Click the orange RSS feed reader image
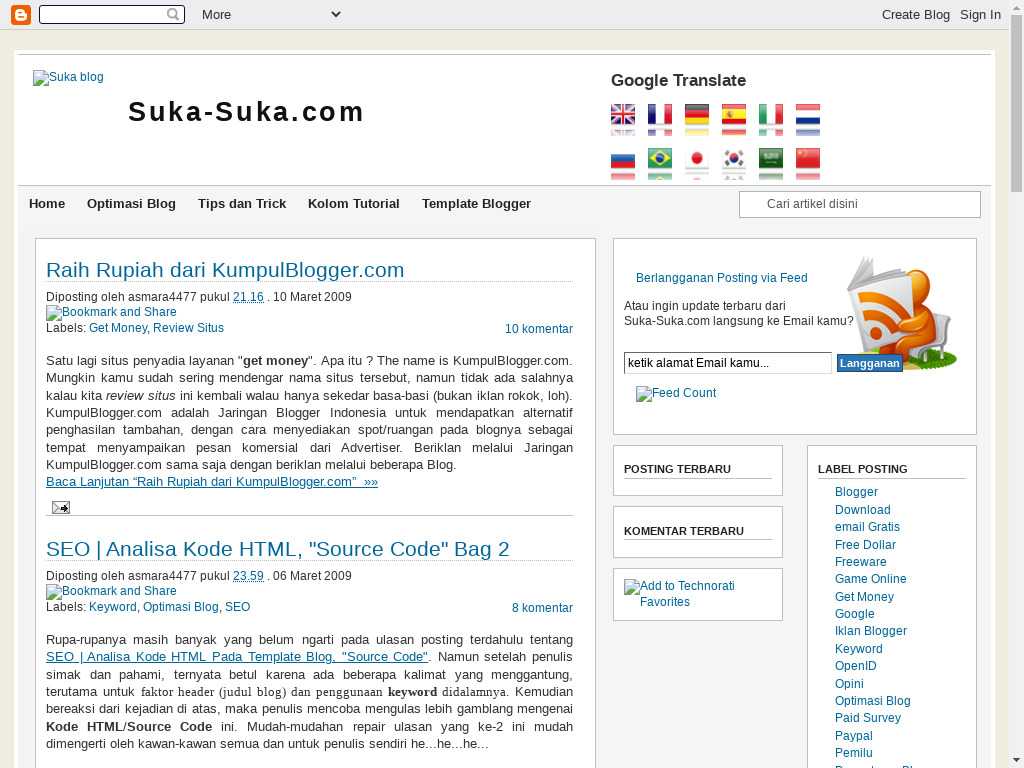 [900, 314]
